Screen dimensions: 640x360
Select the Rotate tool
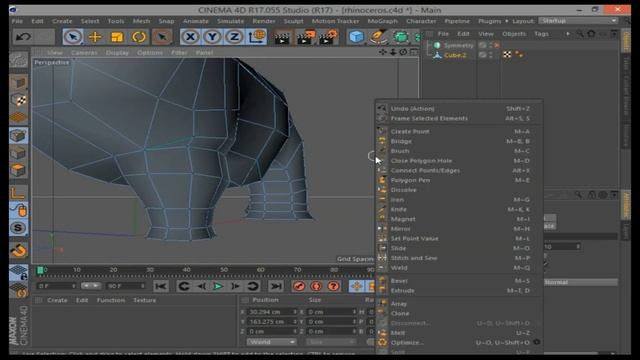click(139, 37)
